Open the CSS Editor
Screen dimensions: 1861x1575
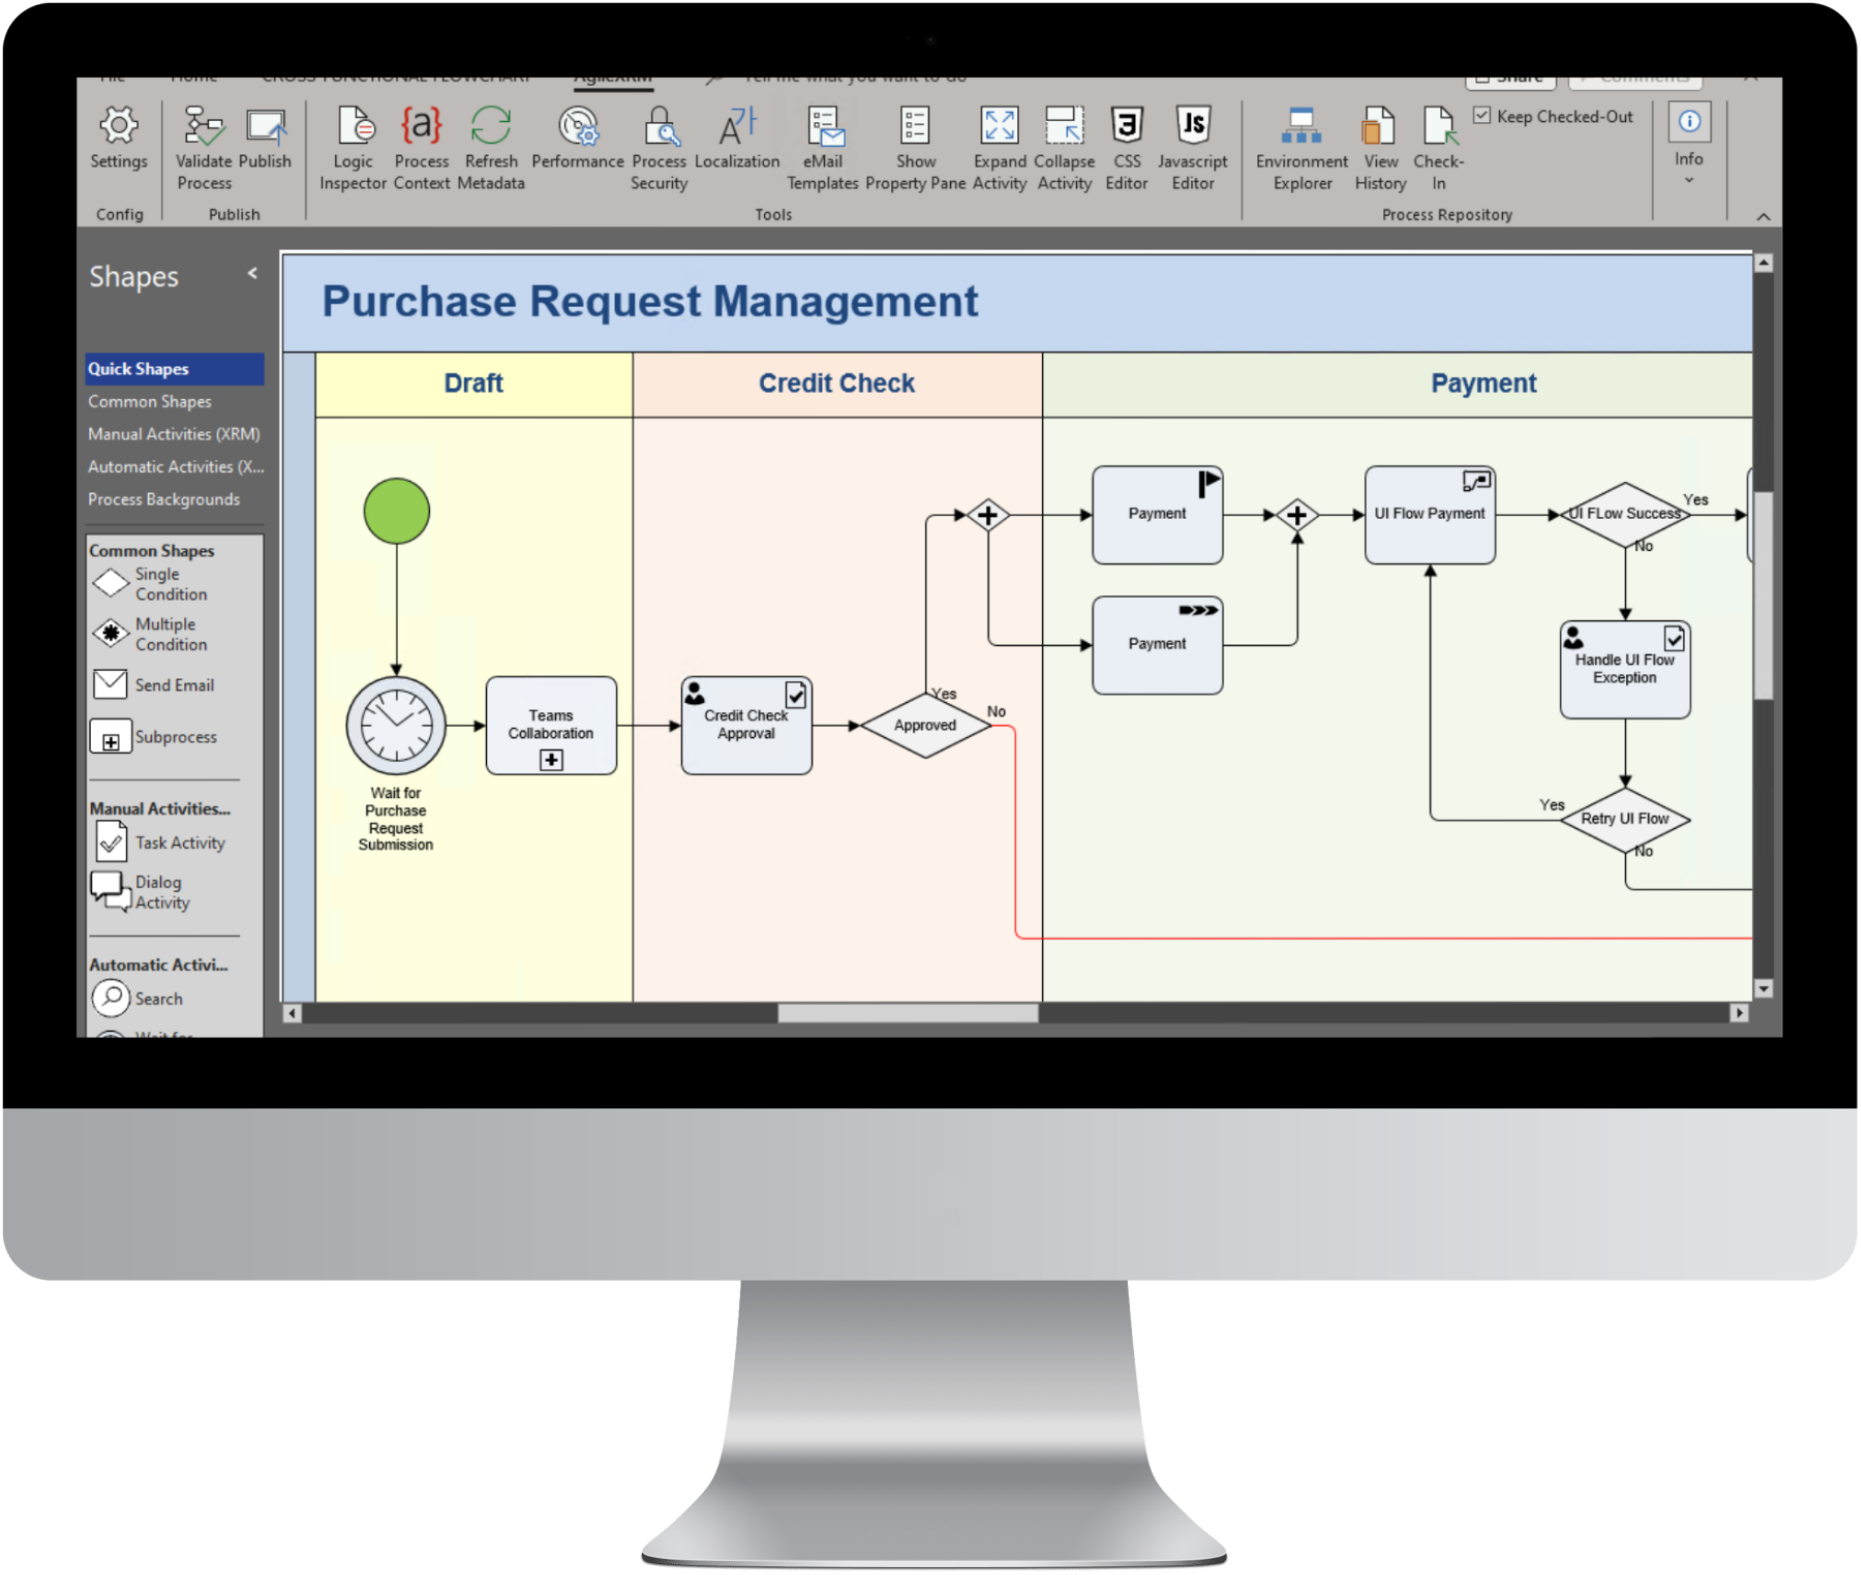point(1126,147)
